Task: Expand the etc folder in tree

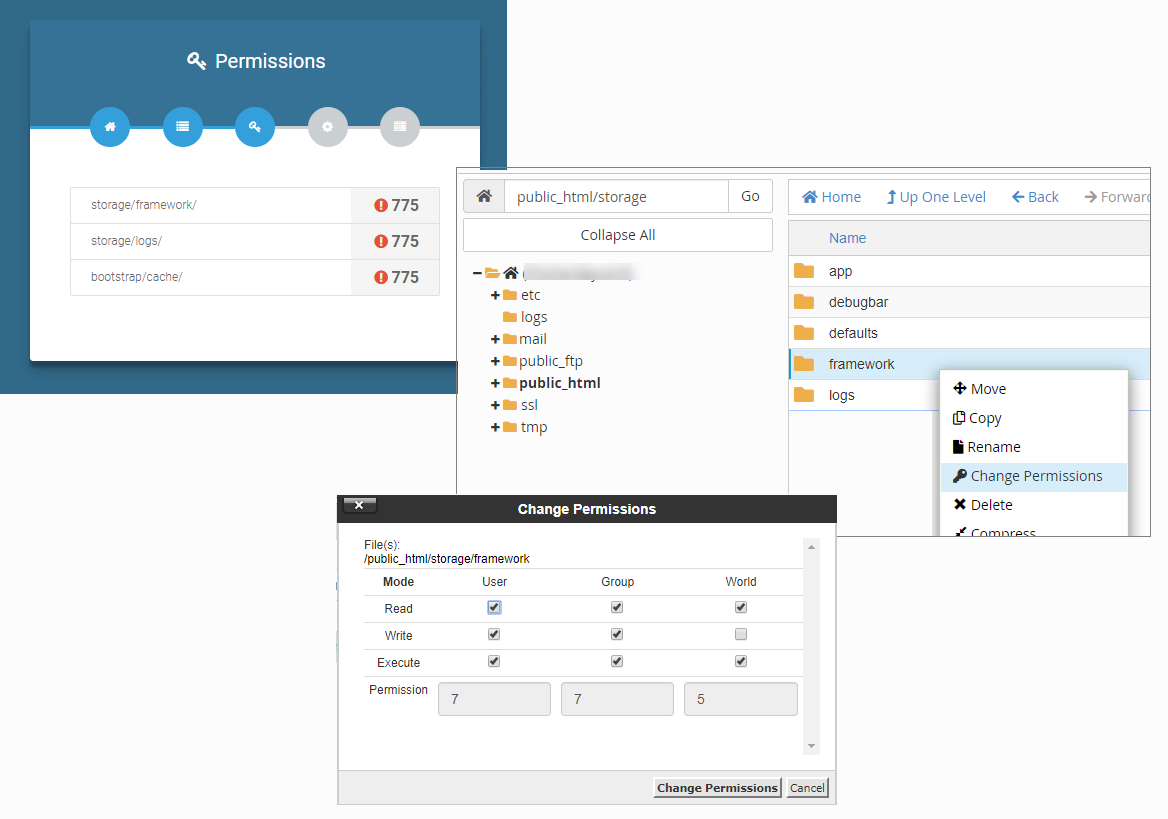Action: 495,295
